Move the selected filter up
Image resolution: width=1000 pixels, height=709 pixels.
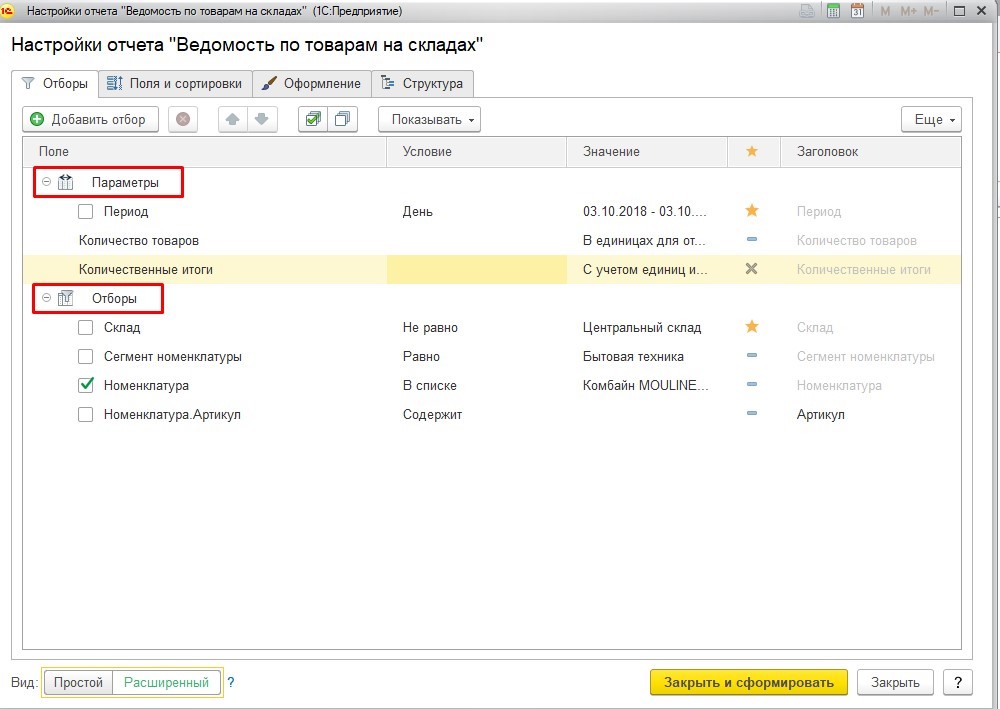tap(233, 119)
